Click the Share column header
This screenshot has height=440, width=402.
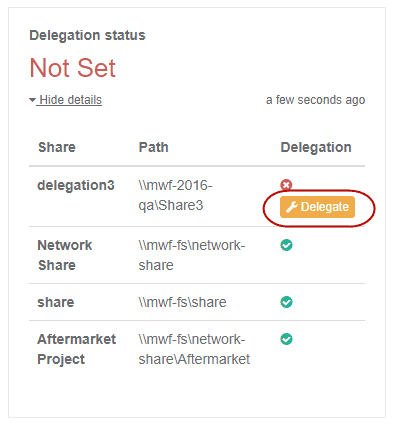click(x=57, y=147)
